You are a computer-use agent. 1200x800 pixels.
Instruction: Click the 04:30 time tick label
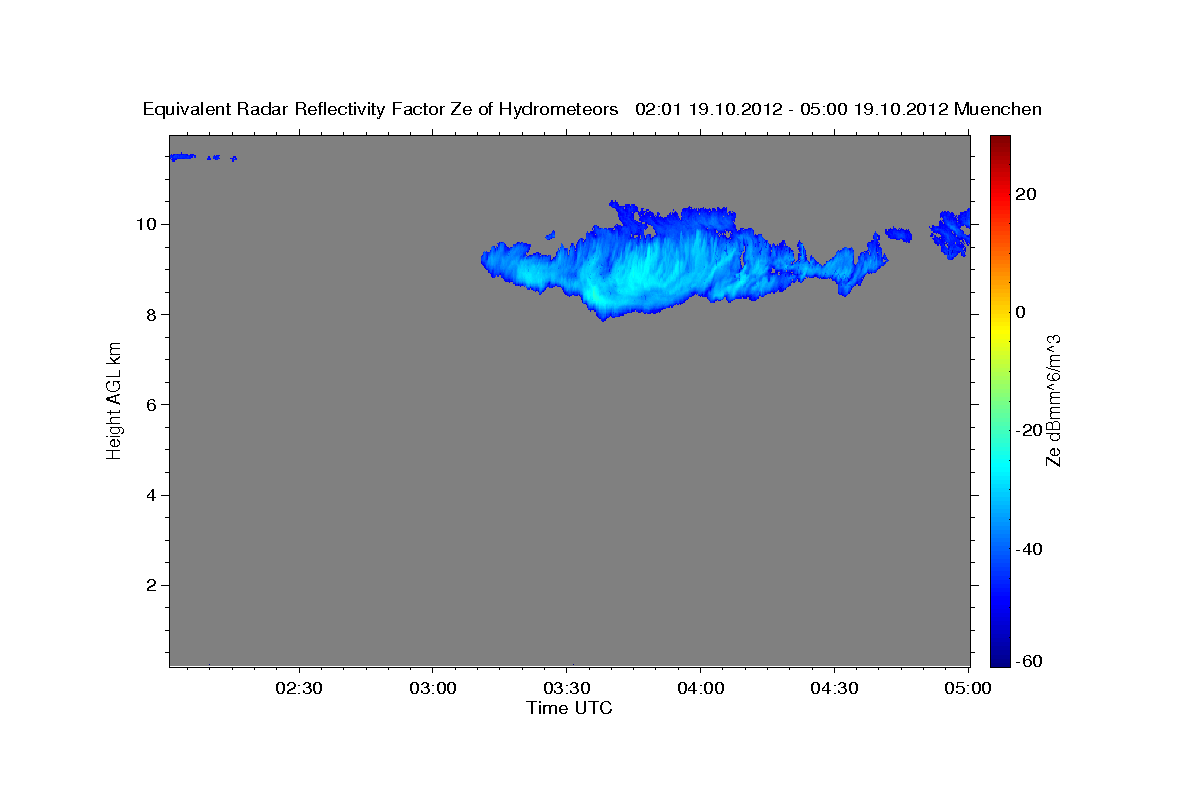(834, 688)
